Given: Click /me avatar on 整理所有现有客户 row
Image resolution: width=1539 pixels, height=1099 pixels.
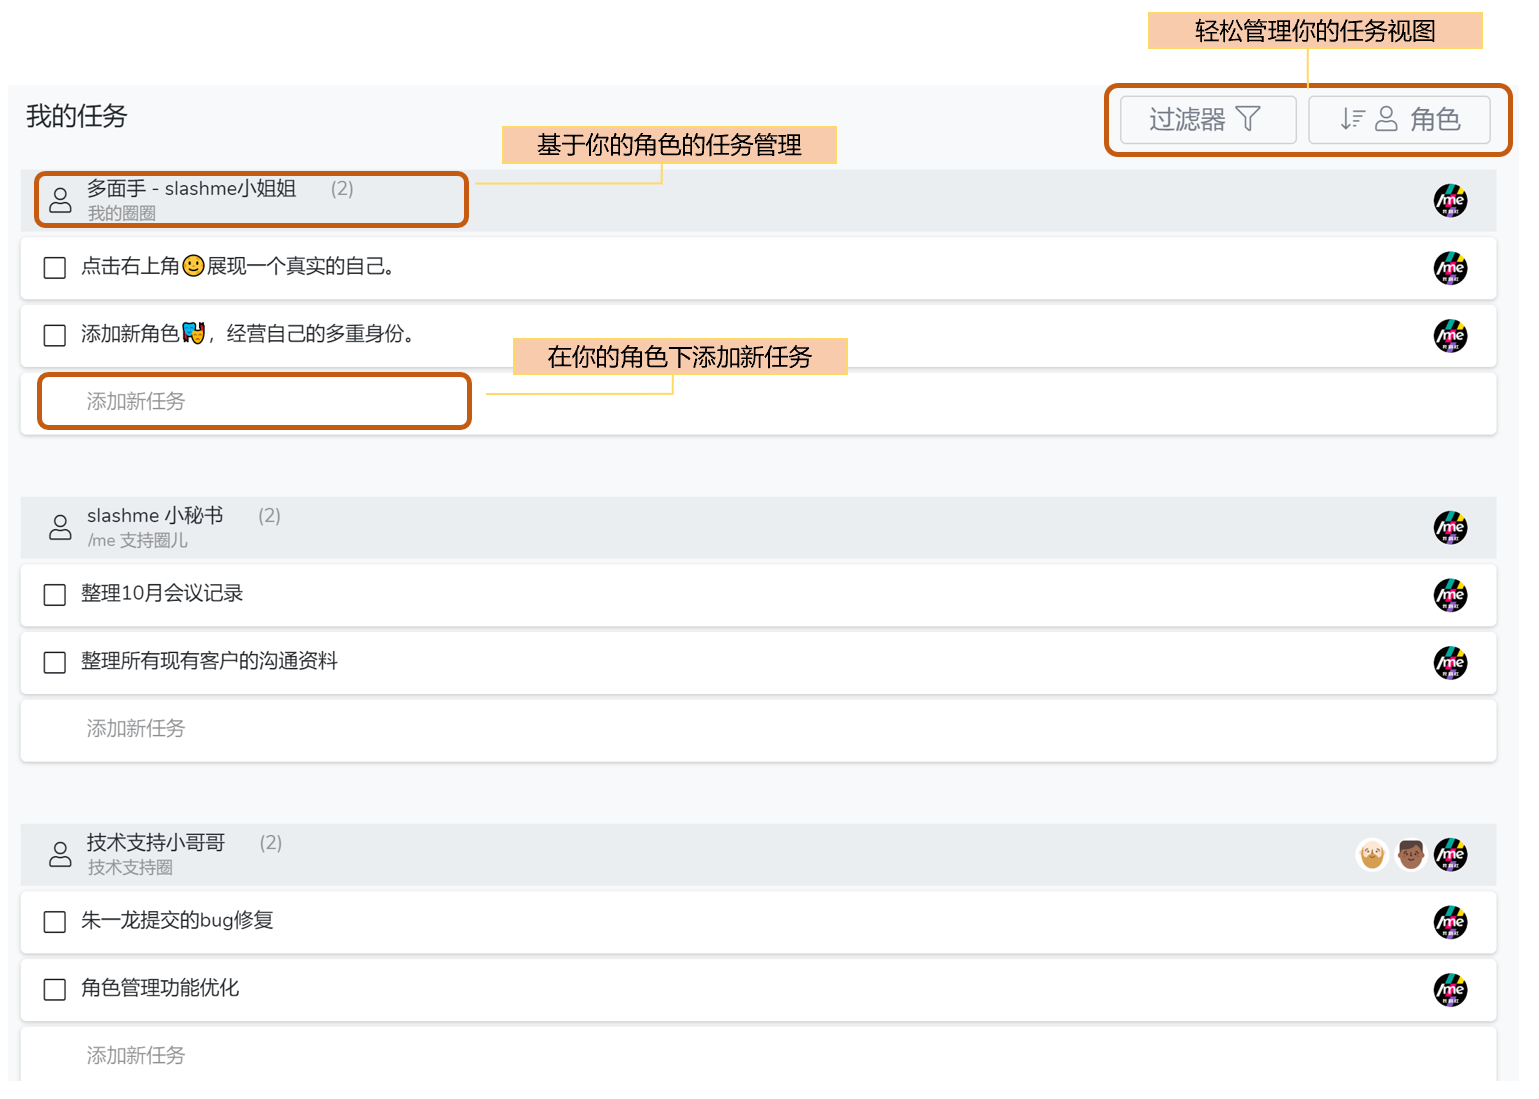Looking at the screenshot, I should pyautogui.click(x=1450, y=662).
